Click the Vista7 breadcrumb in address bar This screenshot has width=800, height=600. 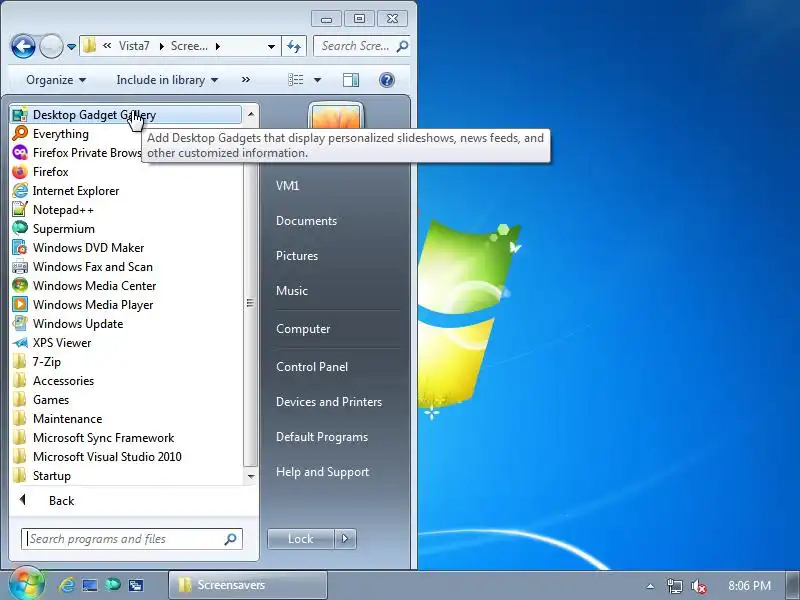coord(134,46)
